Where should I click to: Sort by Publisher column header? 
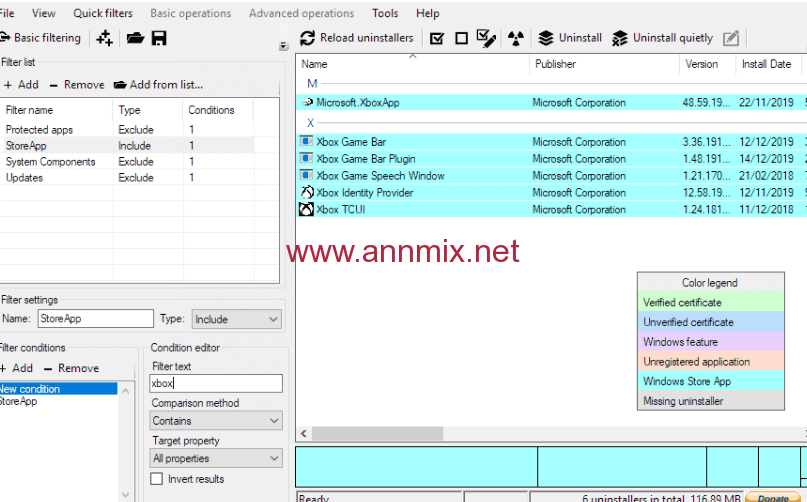click(605, 64)
